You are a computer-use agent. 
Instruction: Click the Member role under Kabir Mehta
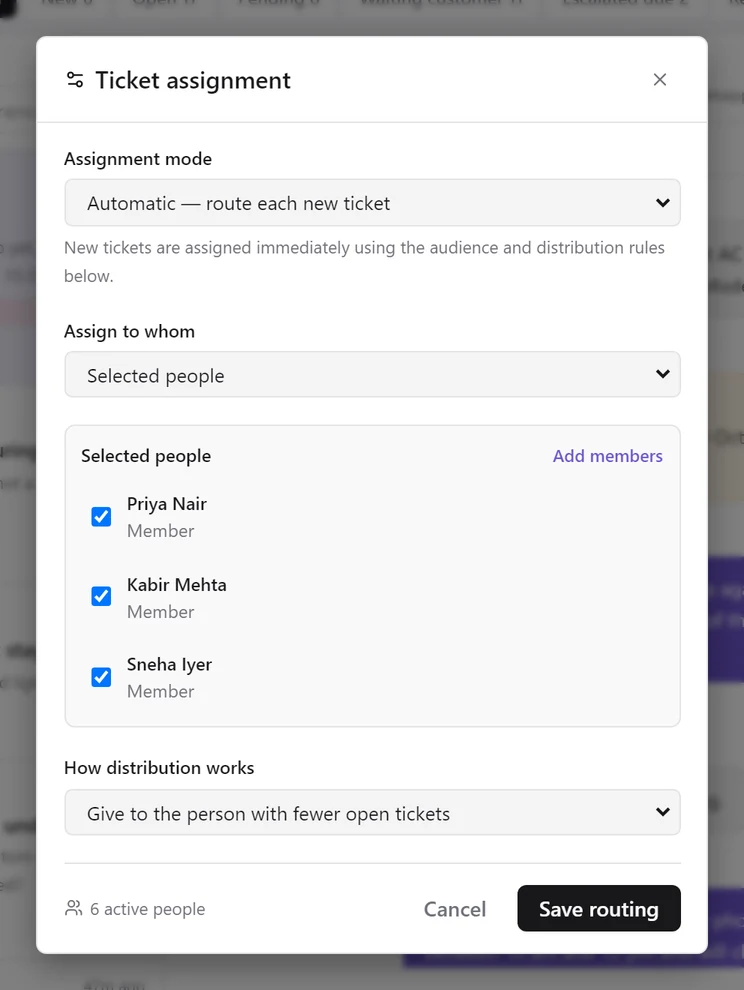[160, 612]
